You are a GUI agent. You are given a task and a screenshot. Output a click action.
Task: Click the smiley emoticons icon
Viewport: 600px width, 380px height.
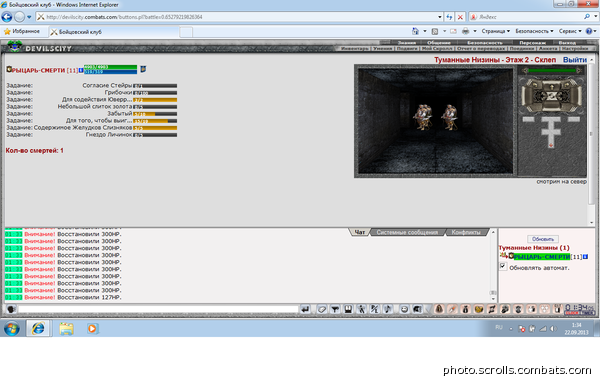(404, 309)
